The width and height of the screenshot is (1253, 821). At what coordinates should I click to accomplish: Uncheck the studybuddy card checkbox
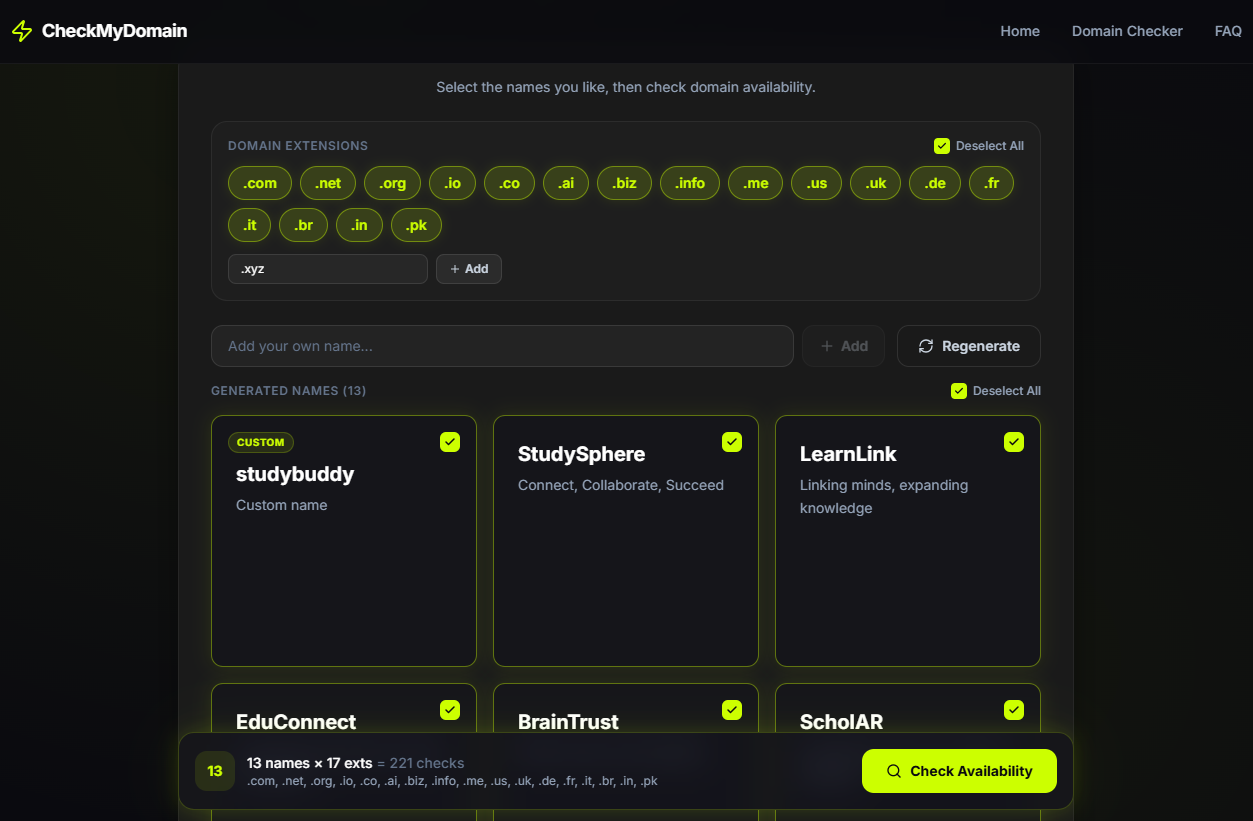tap(450, 442)
